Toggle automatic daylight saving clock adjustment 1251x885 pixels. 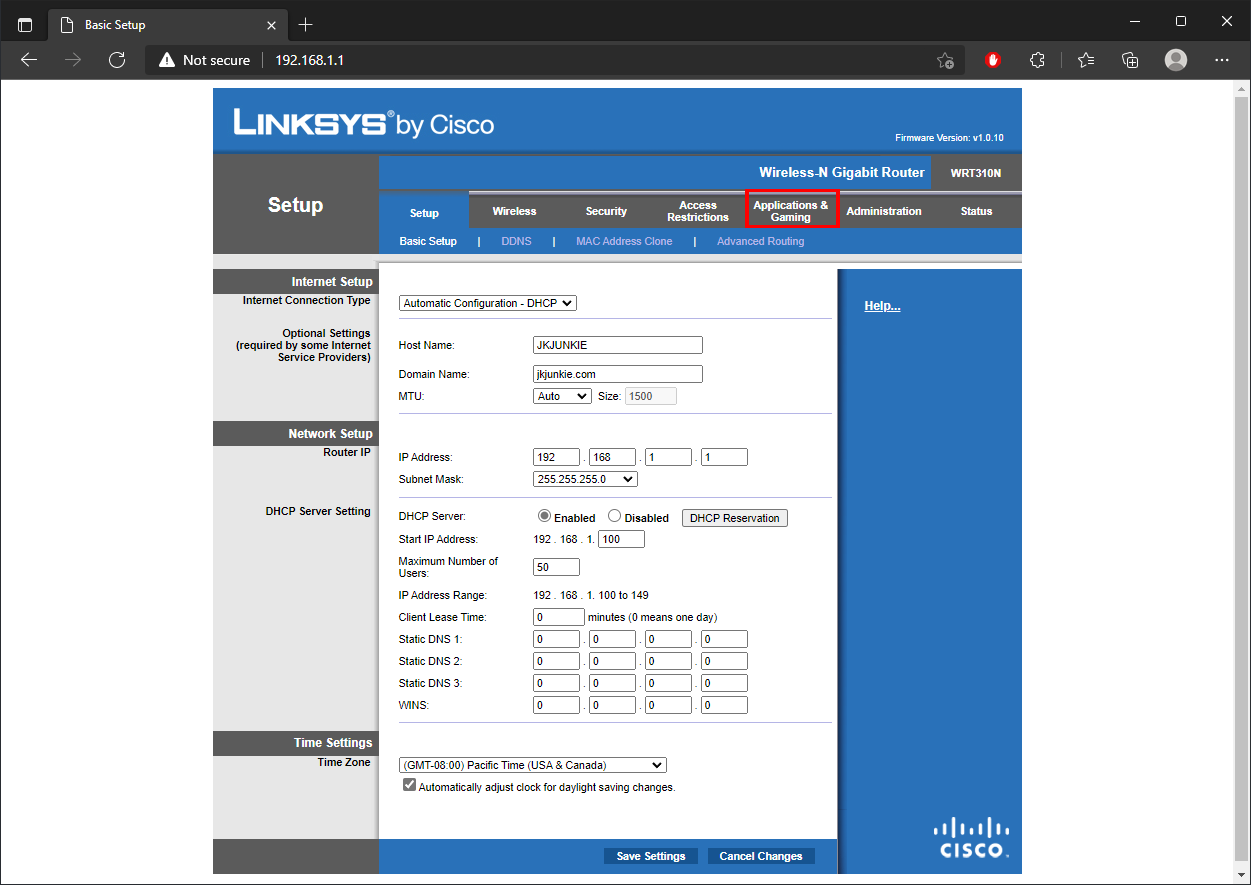[409, 786]
